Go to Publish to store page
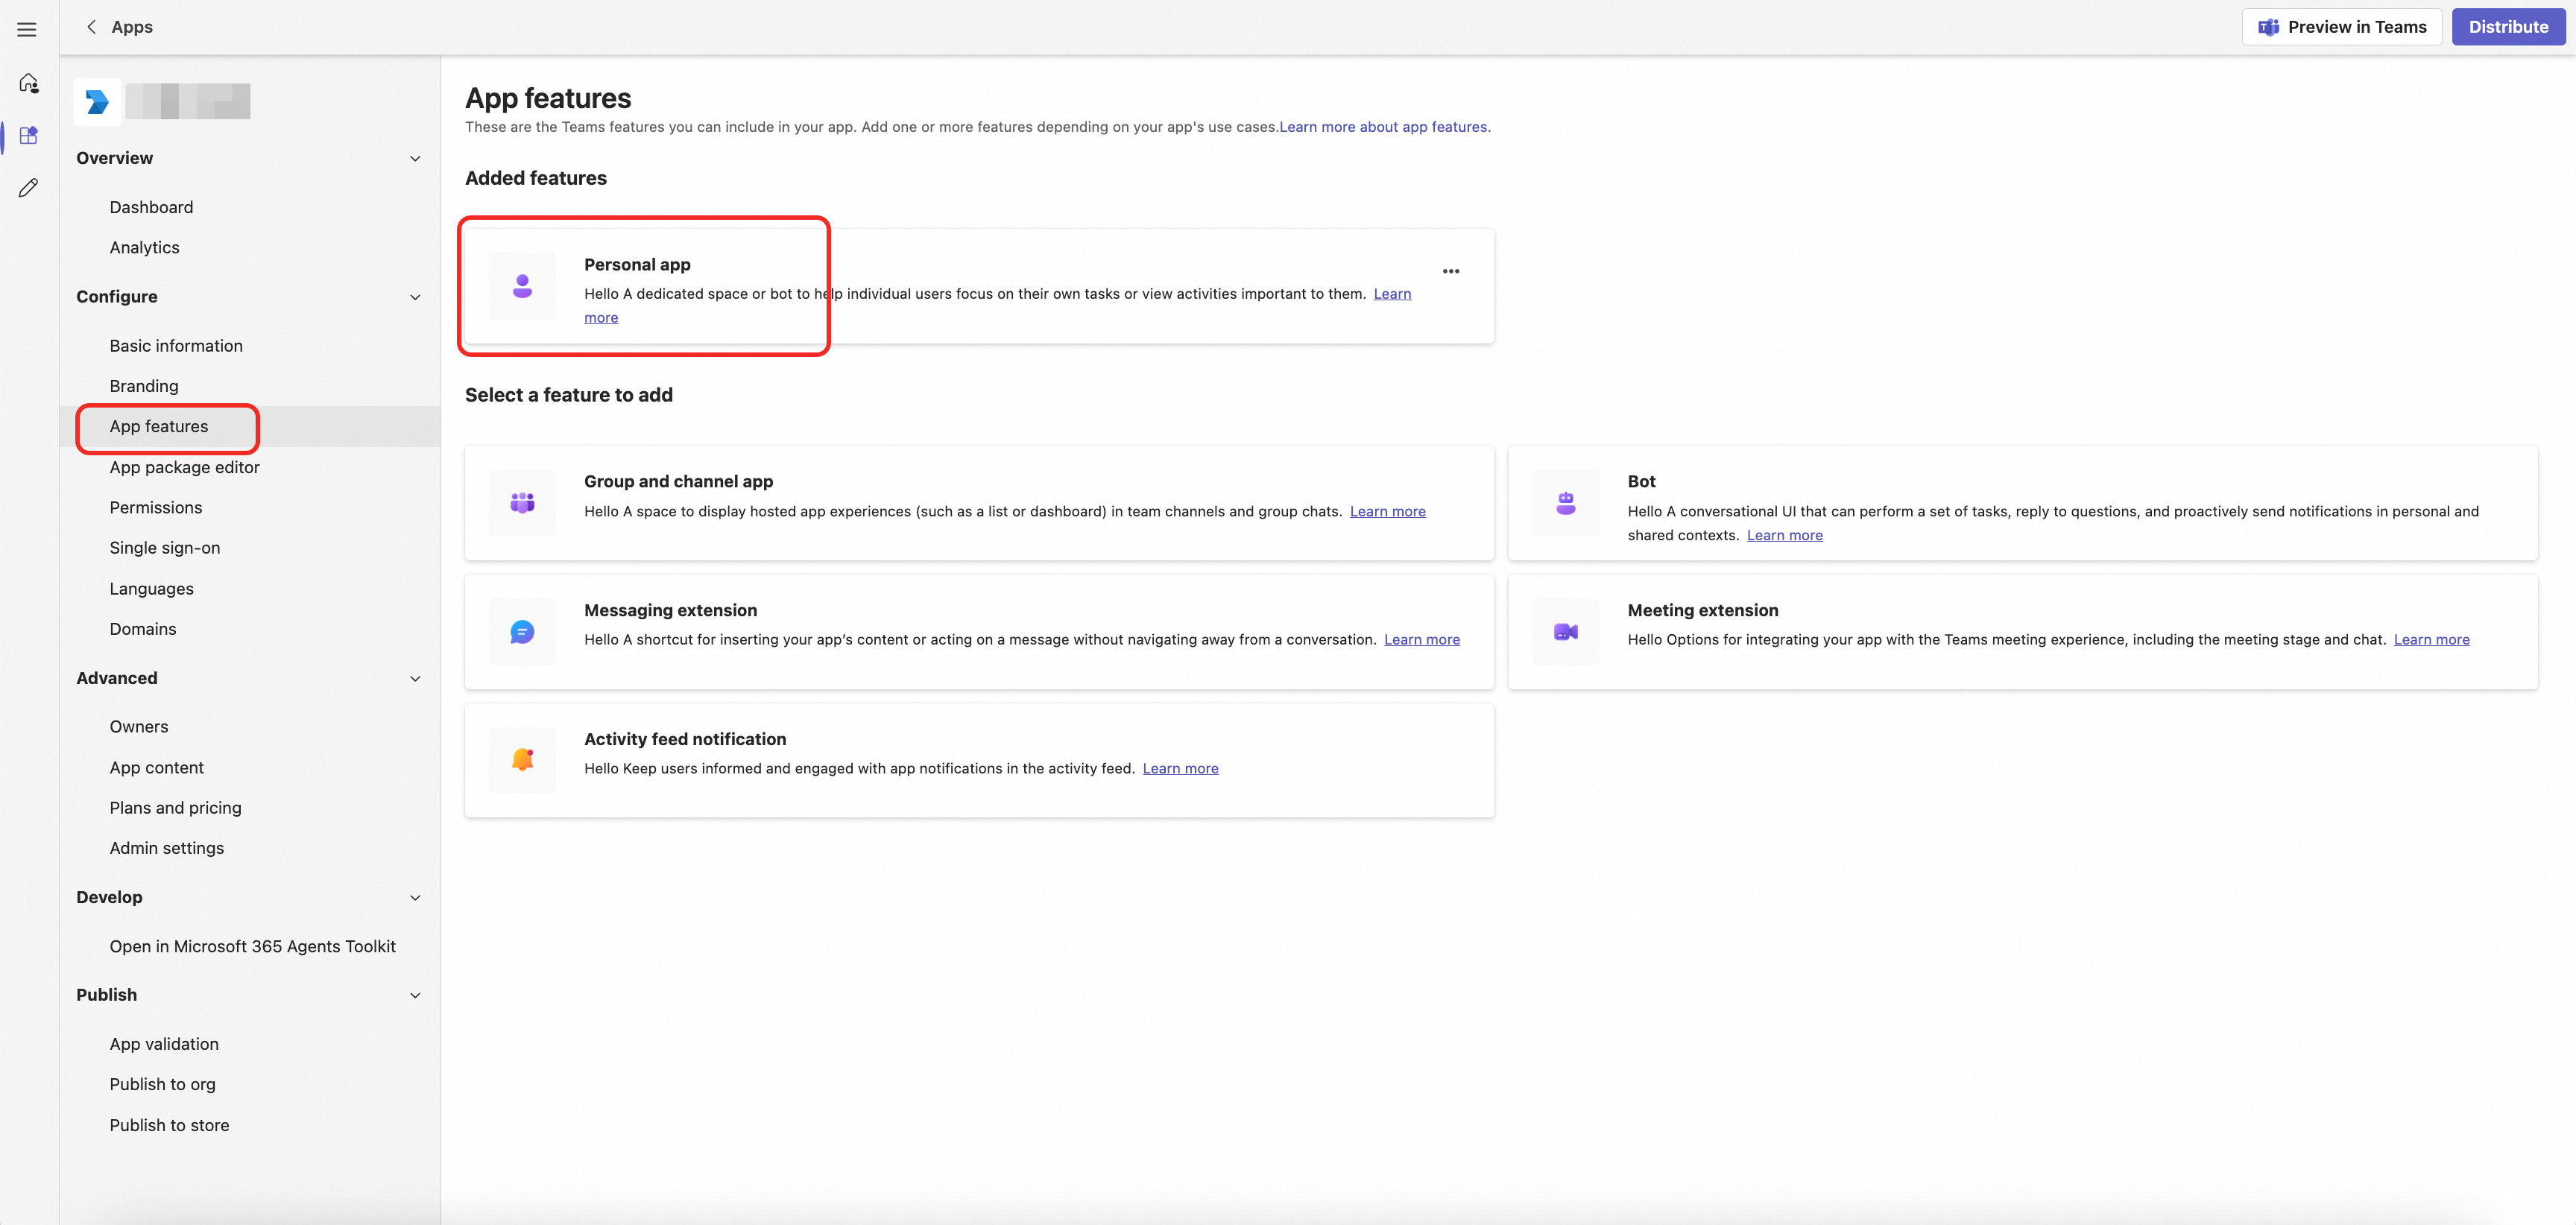 [169, 1125]
